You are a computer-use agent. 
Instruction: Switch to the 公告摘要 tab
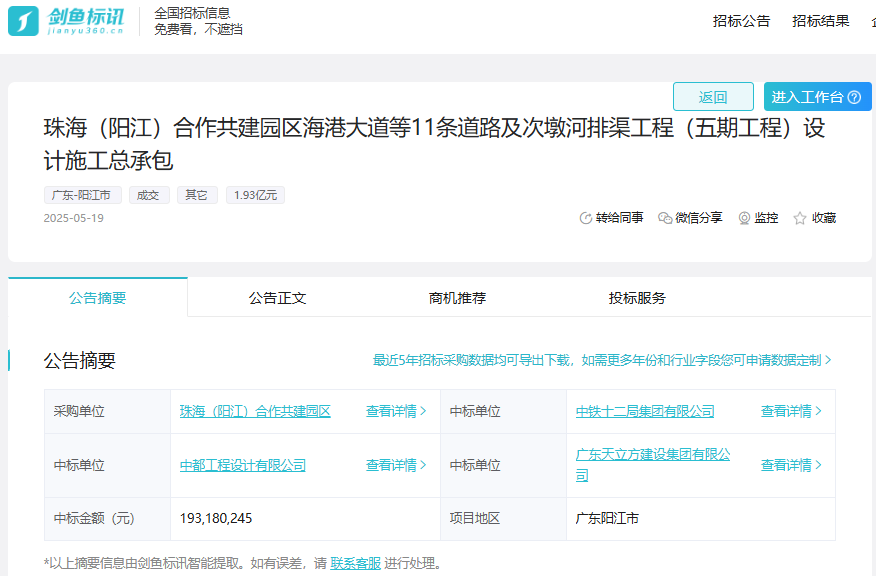98,298
